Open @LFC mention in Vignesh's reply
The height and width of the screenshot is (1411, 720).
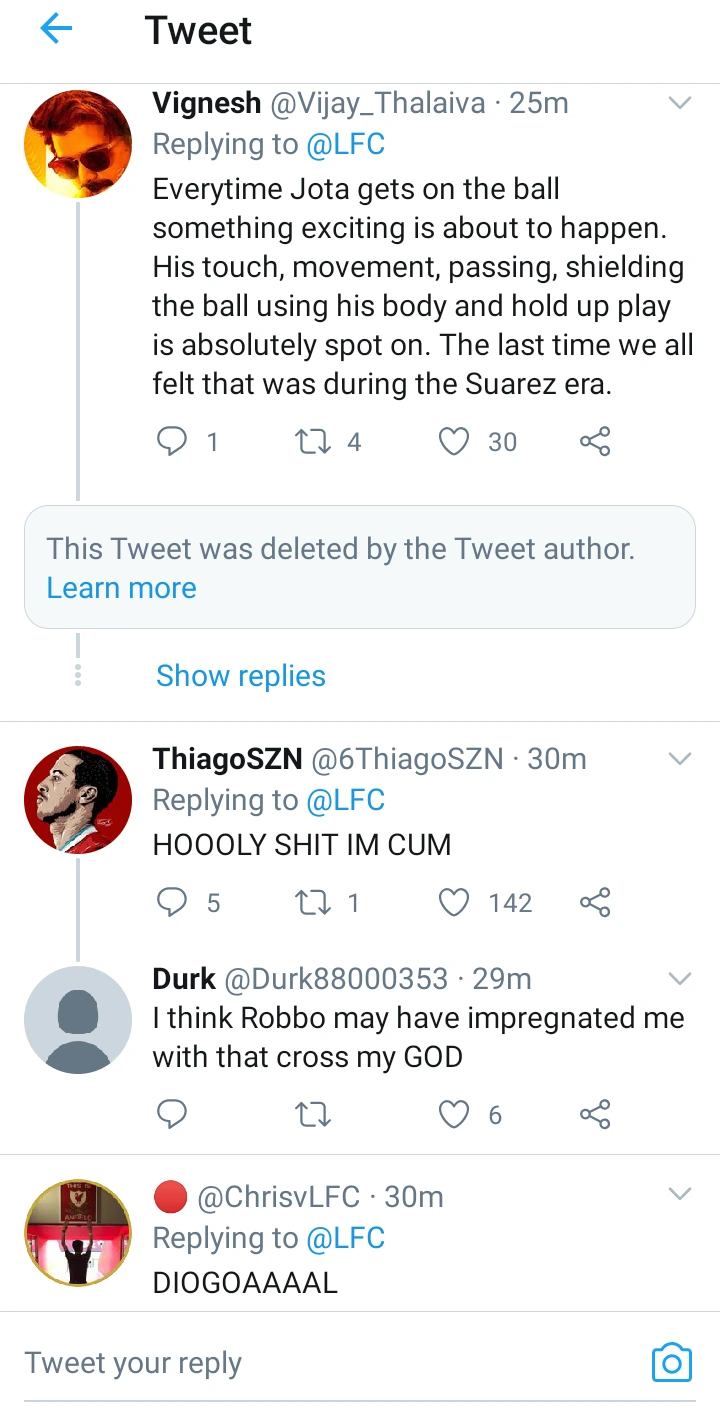click(345, 145)
